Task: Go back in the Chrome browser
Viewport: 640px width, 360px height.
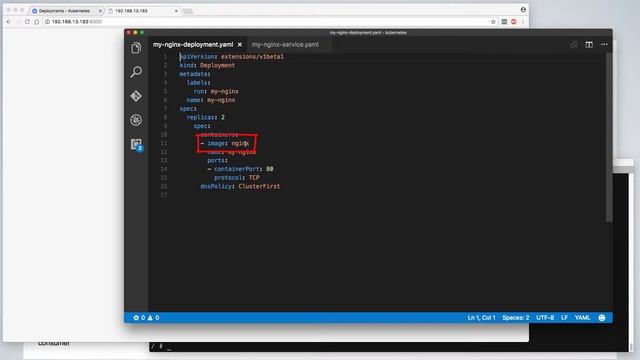Action: tap(9, 22)
